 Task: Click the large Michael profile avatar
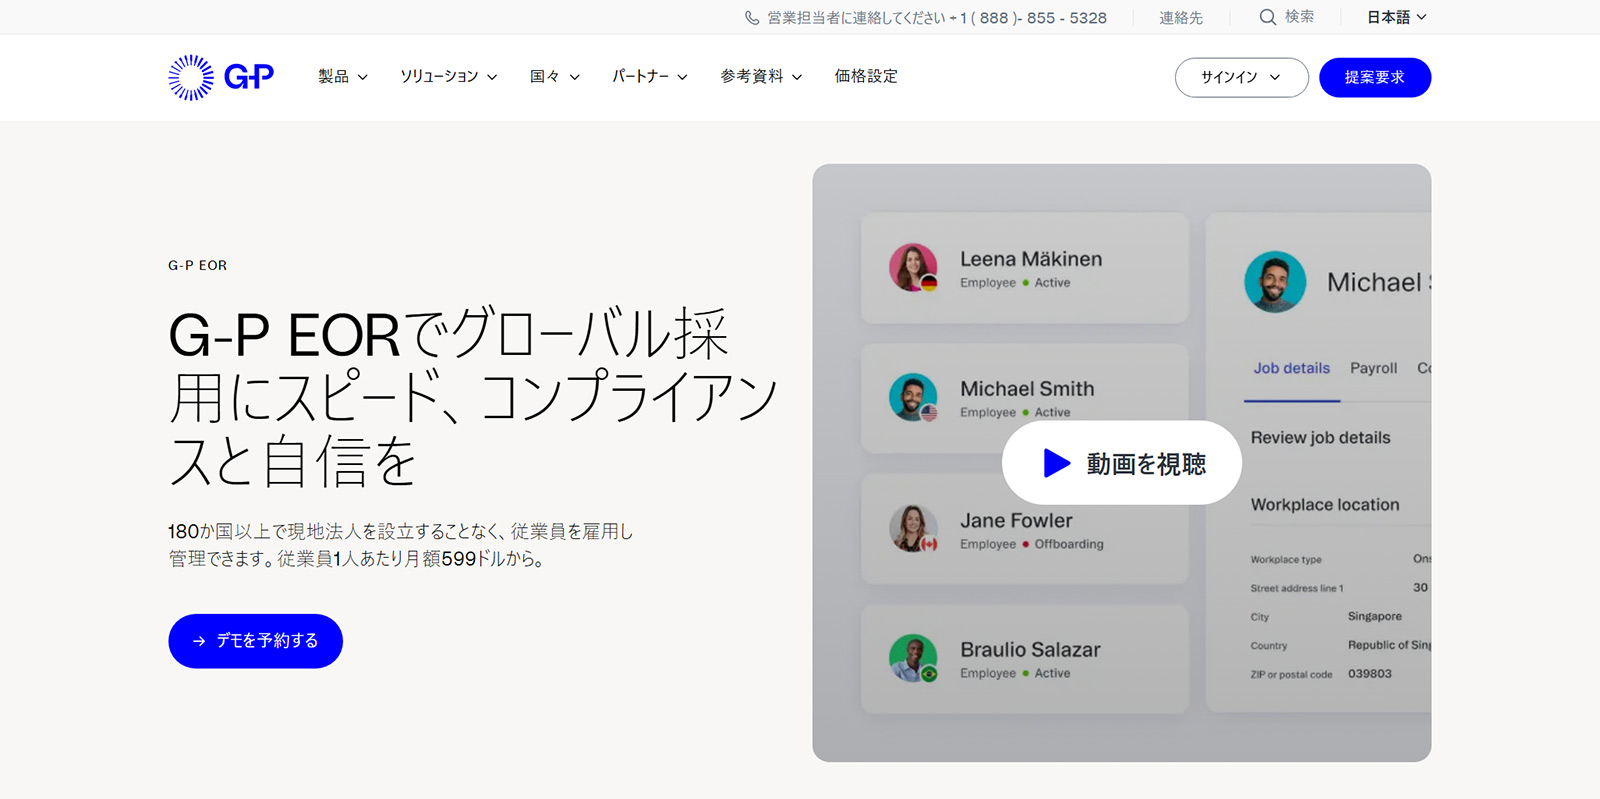pyautogui.click(x=1275, y=281)
